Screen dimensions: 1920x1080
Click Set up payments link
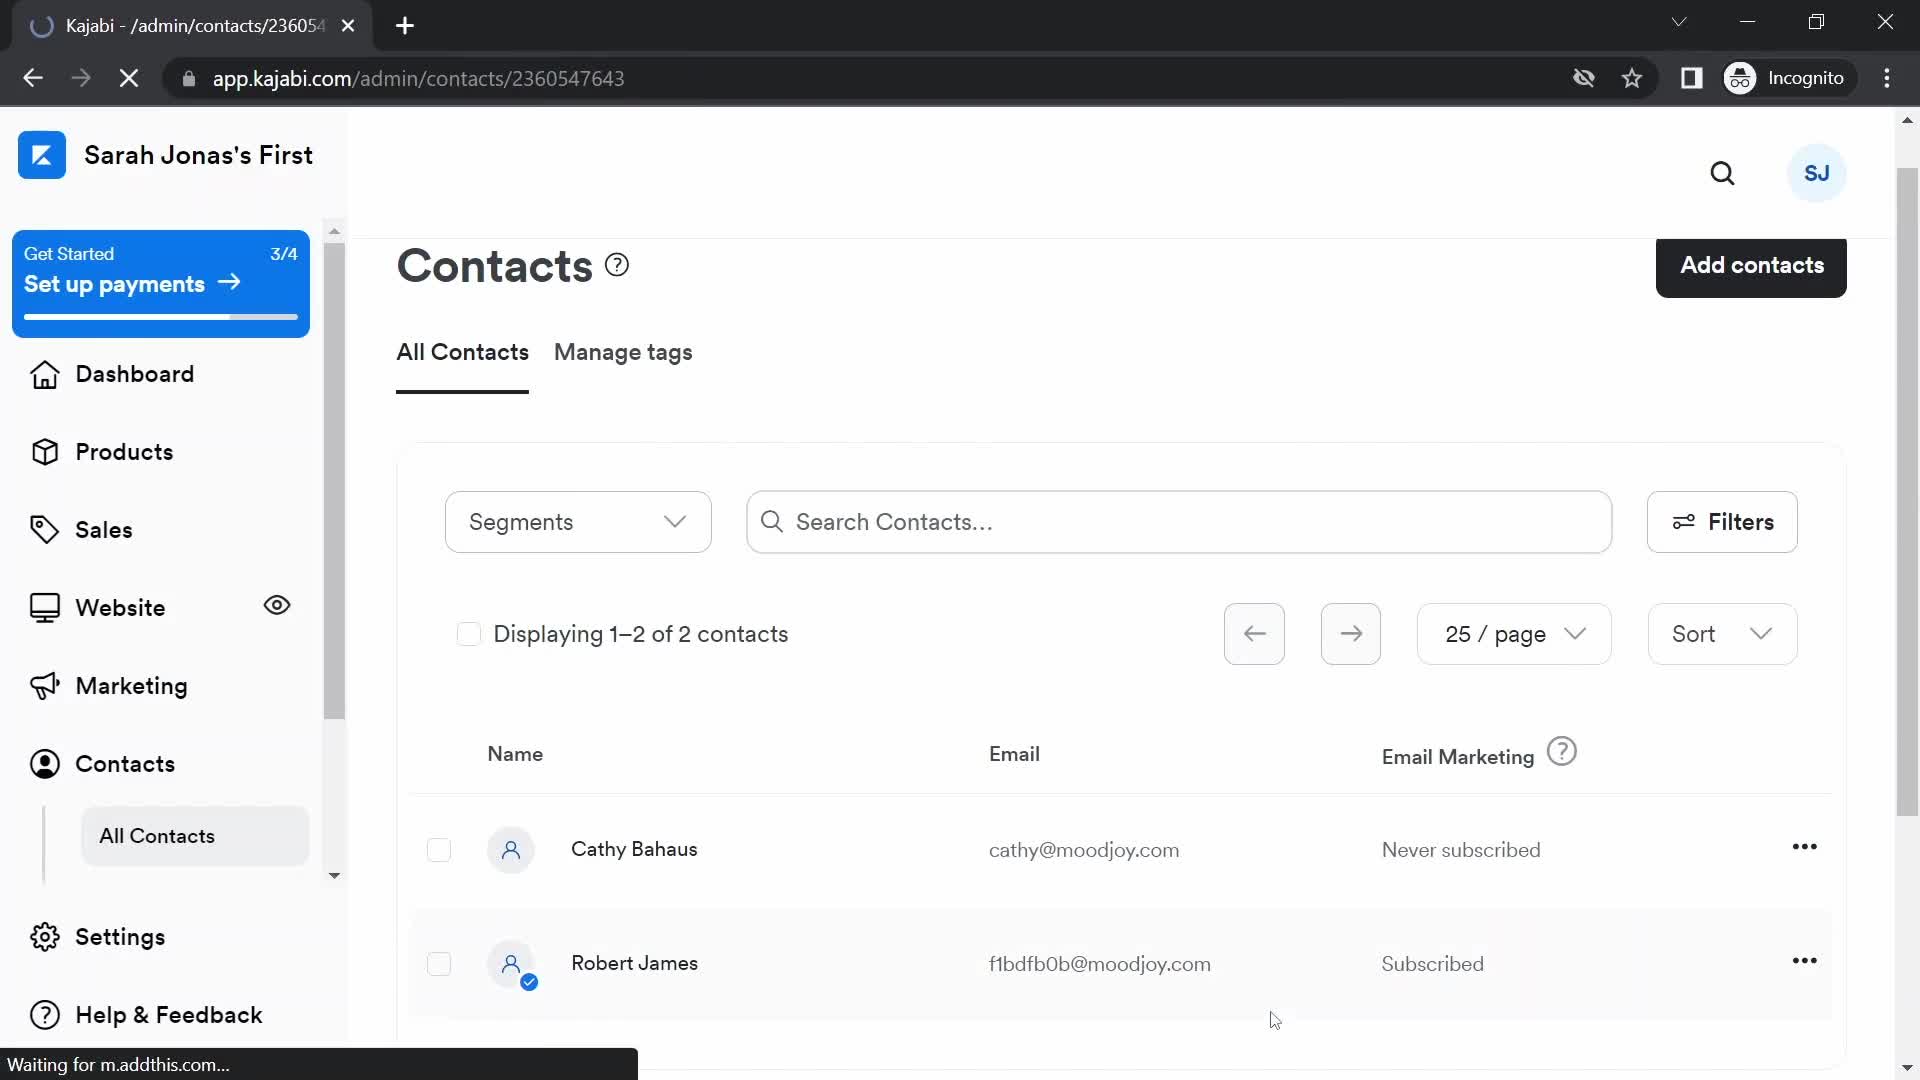[132, 284]
